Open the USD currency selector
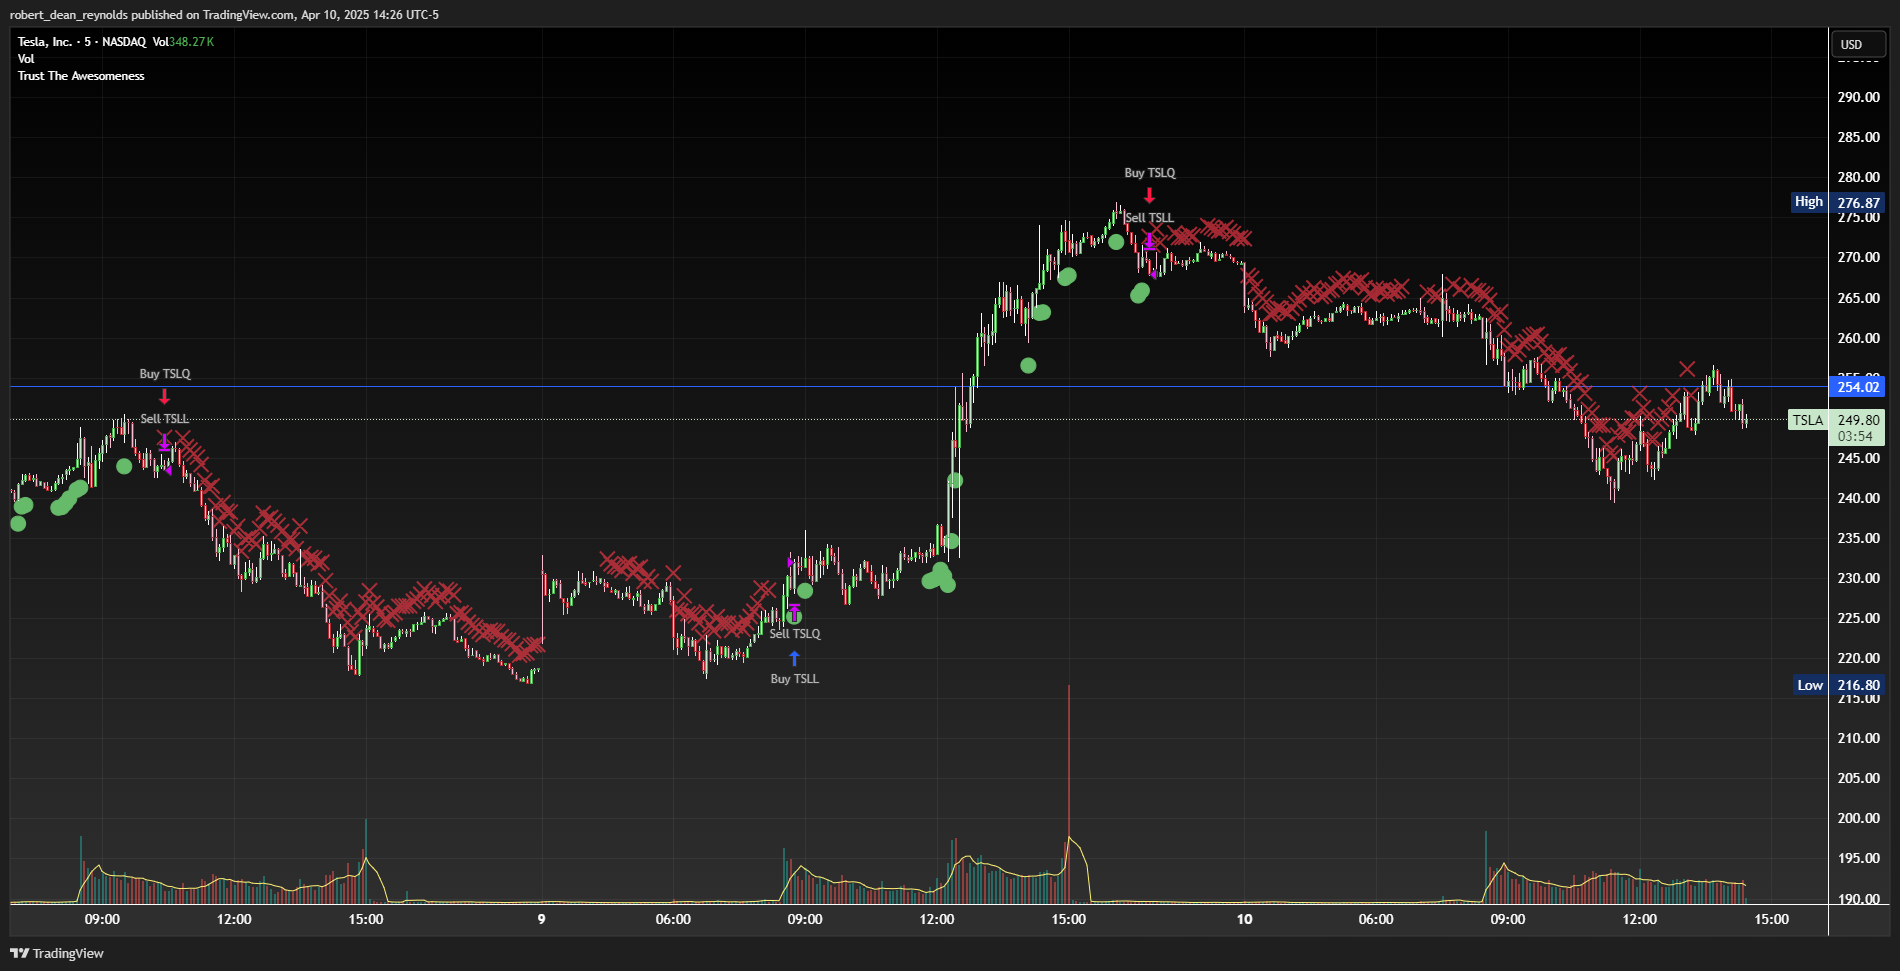The height and width of the screenshot is (971, 1900). point(1859,44)
